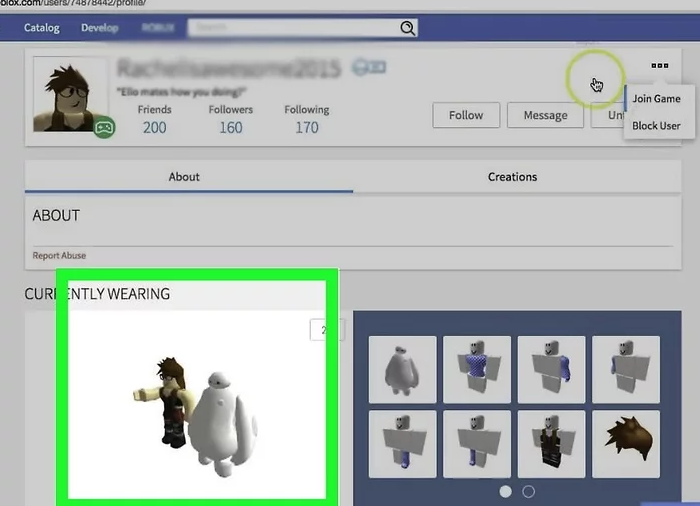This screenshot has width=700, height=506.
Task: Select the blue left arm item thumbnail
Action: click(x=551, y=370)
